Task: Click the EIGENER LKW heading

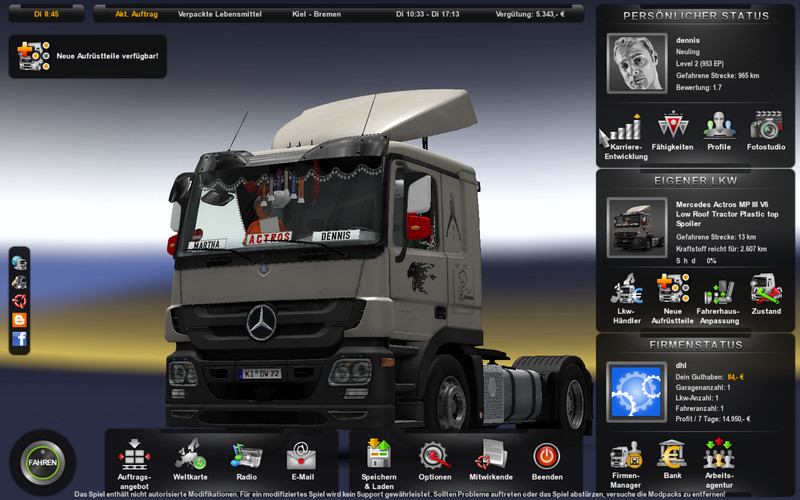Action: click(x=695, y=181)
